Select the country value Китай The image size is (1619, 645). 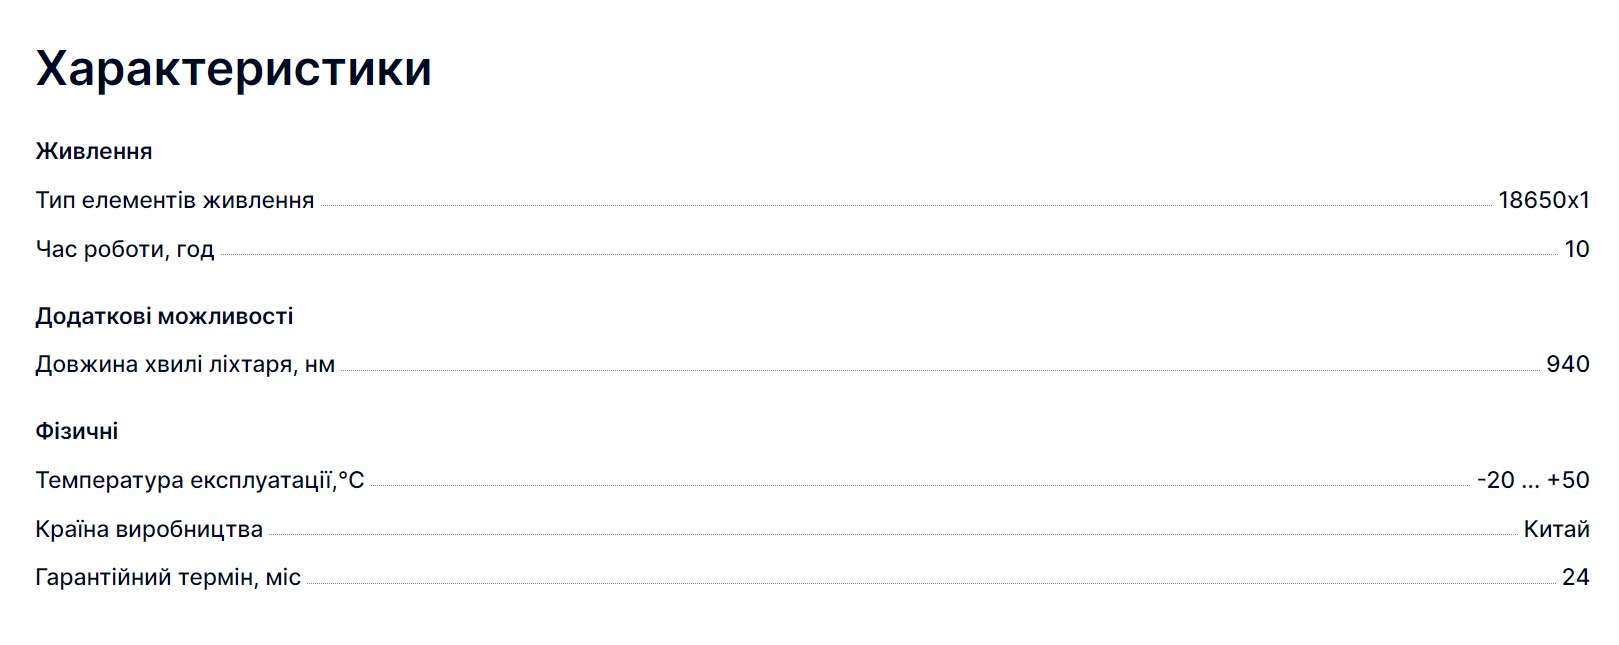(1556, 529)
